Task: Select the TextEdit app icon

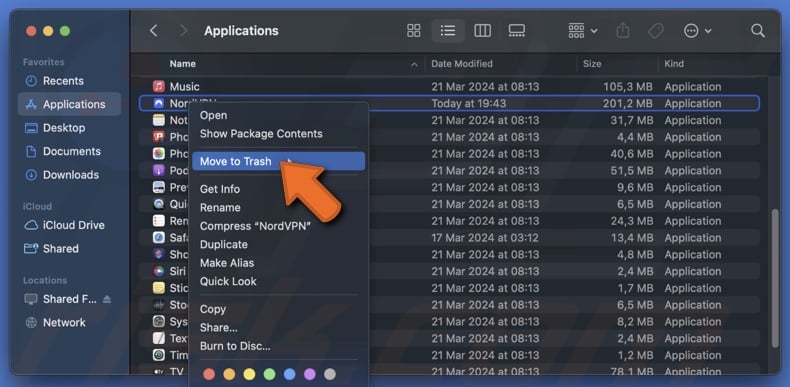Action: (159, 338)
